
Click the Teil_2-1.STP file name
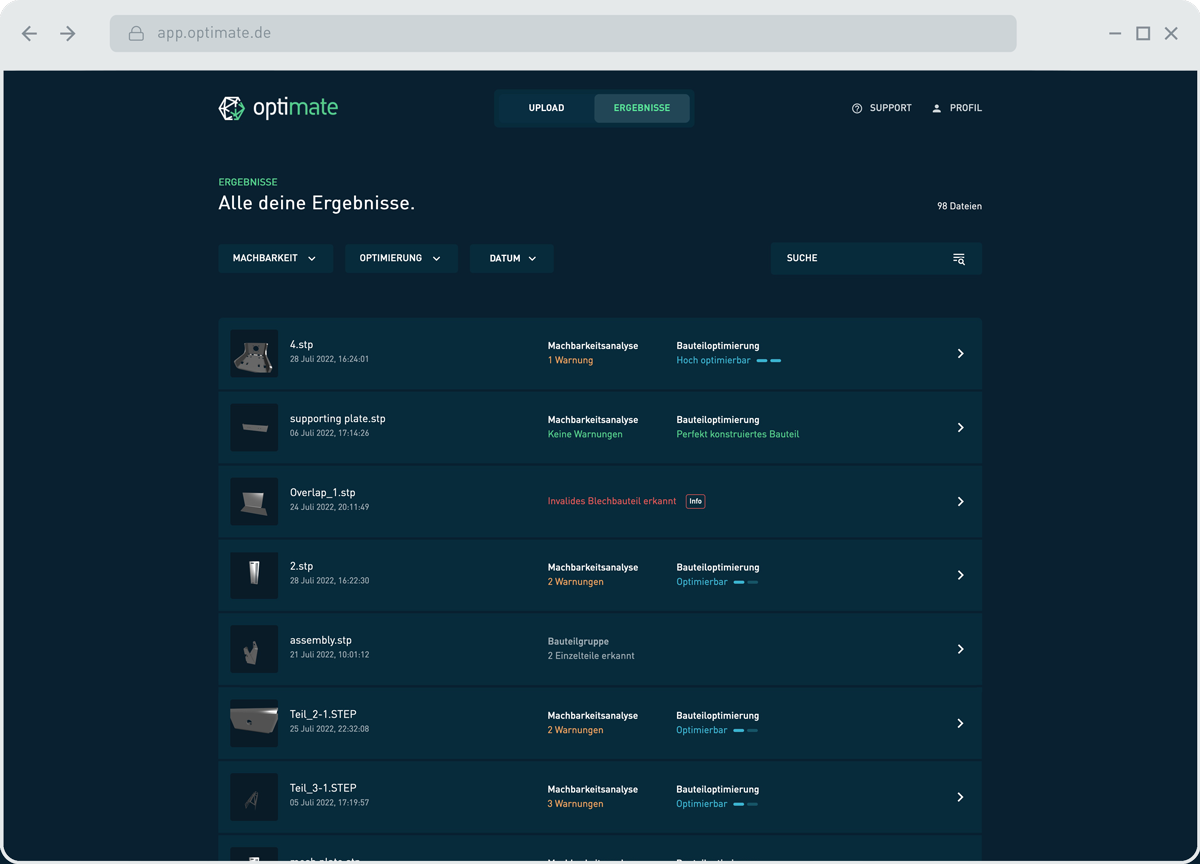point(323,714)
